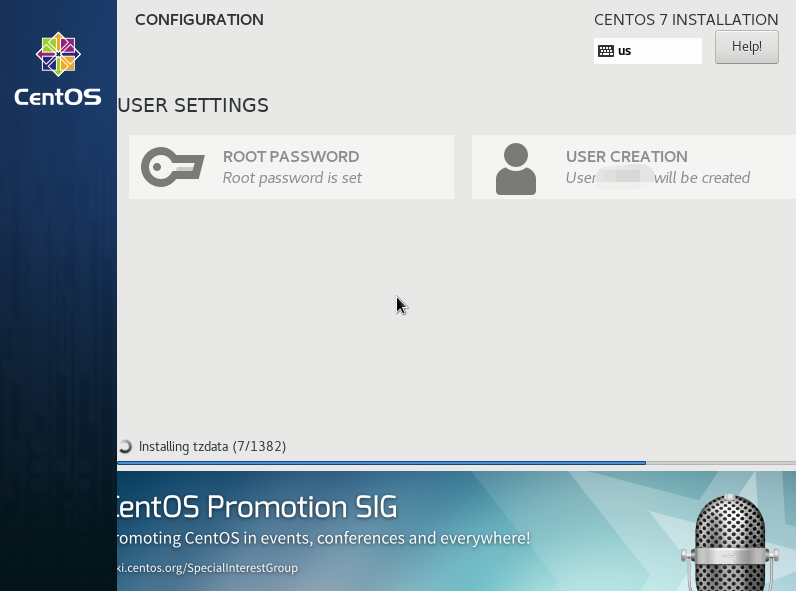This screenshot has width=796, height=591.
Task: Click the keyboard icon beside us
Action: click(606, 51)
